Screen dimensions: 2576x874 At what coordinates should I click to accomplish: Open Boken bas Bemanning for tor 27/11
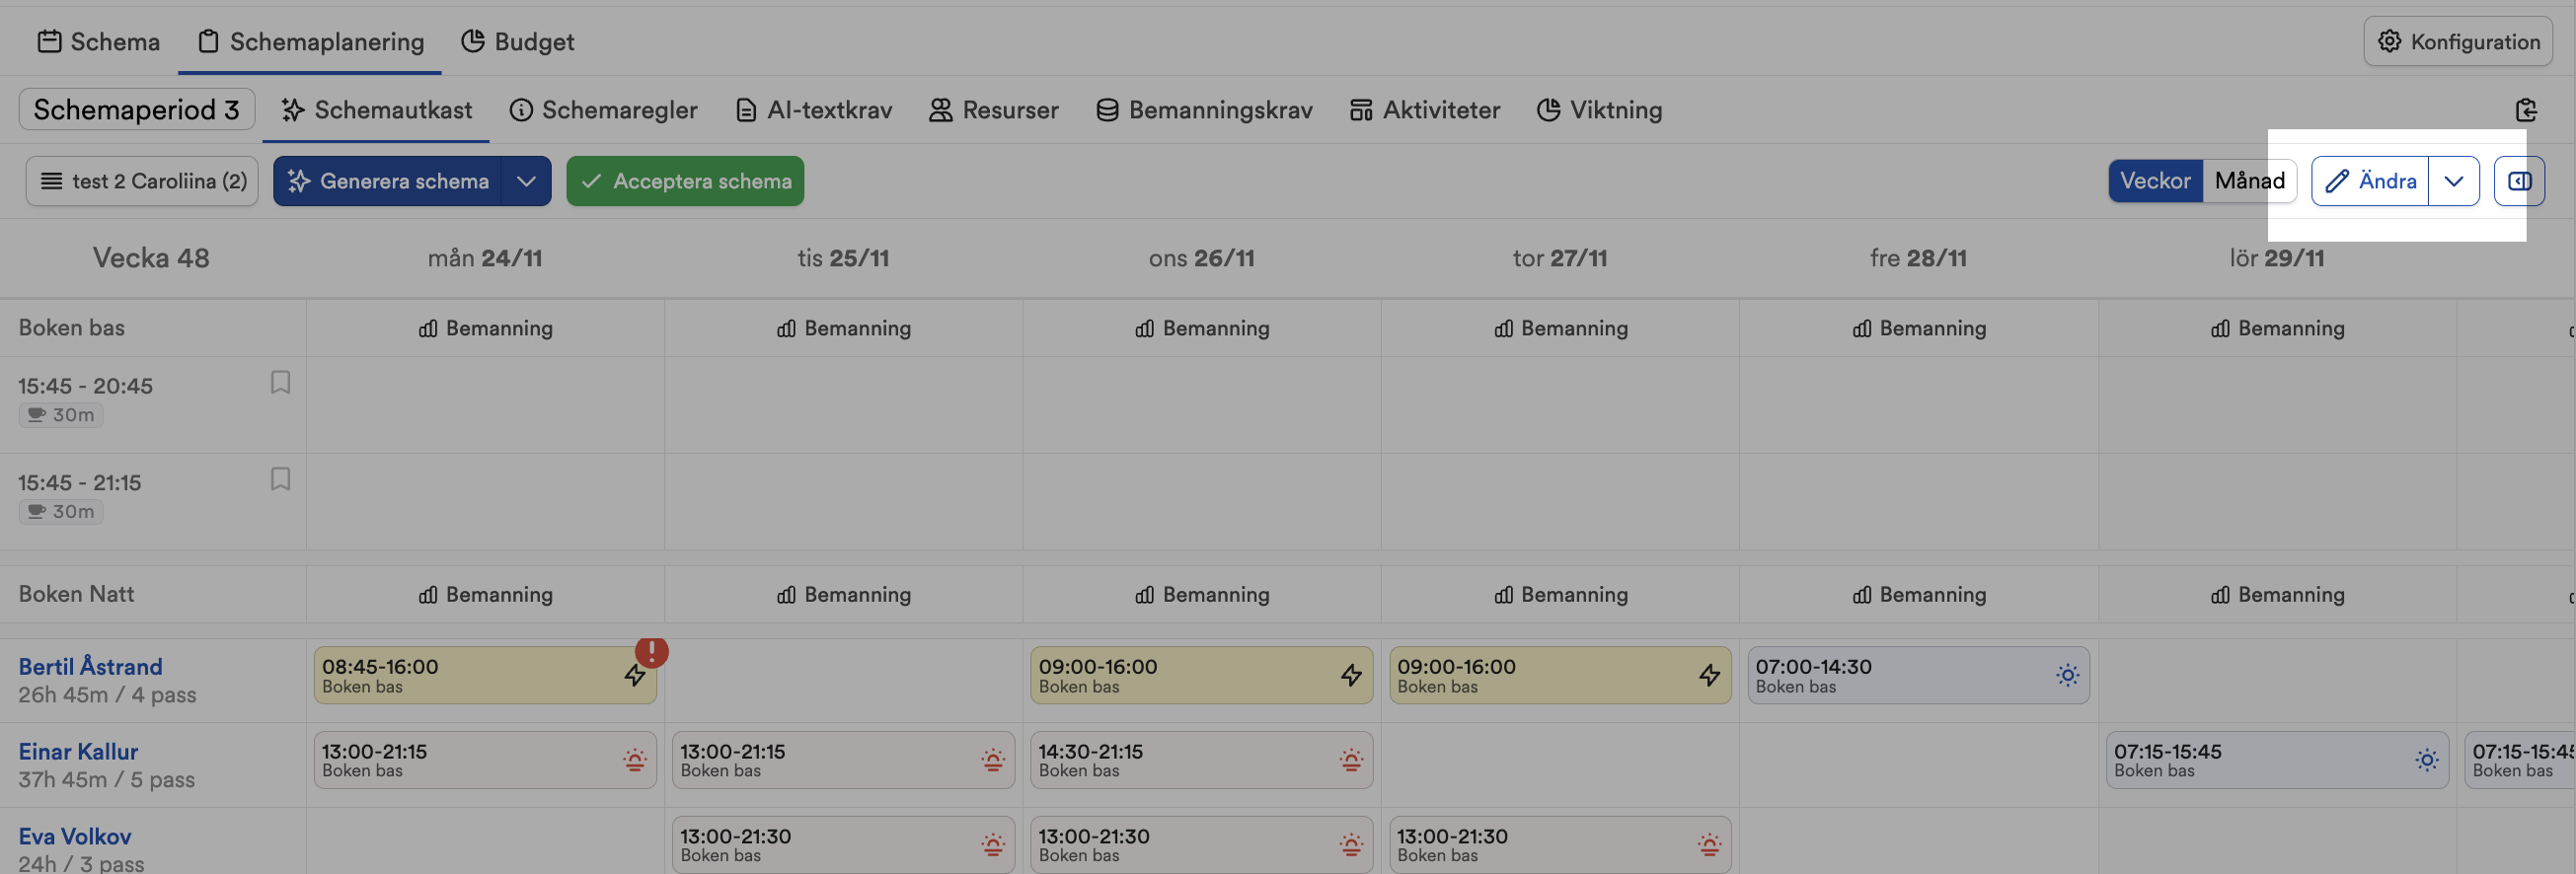coord(1560,327)
